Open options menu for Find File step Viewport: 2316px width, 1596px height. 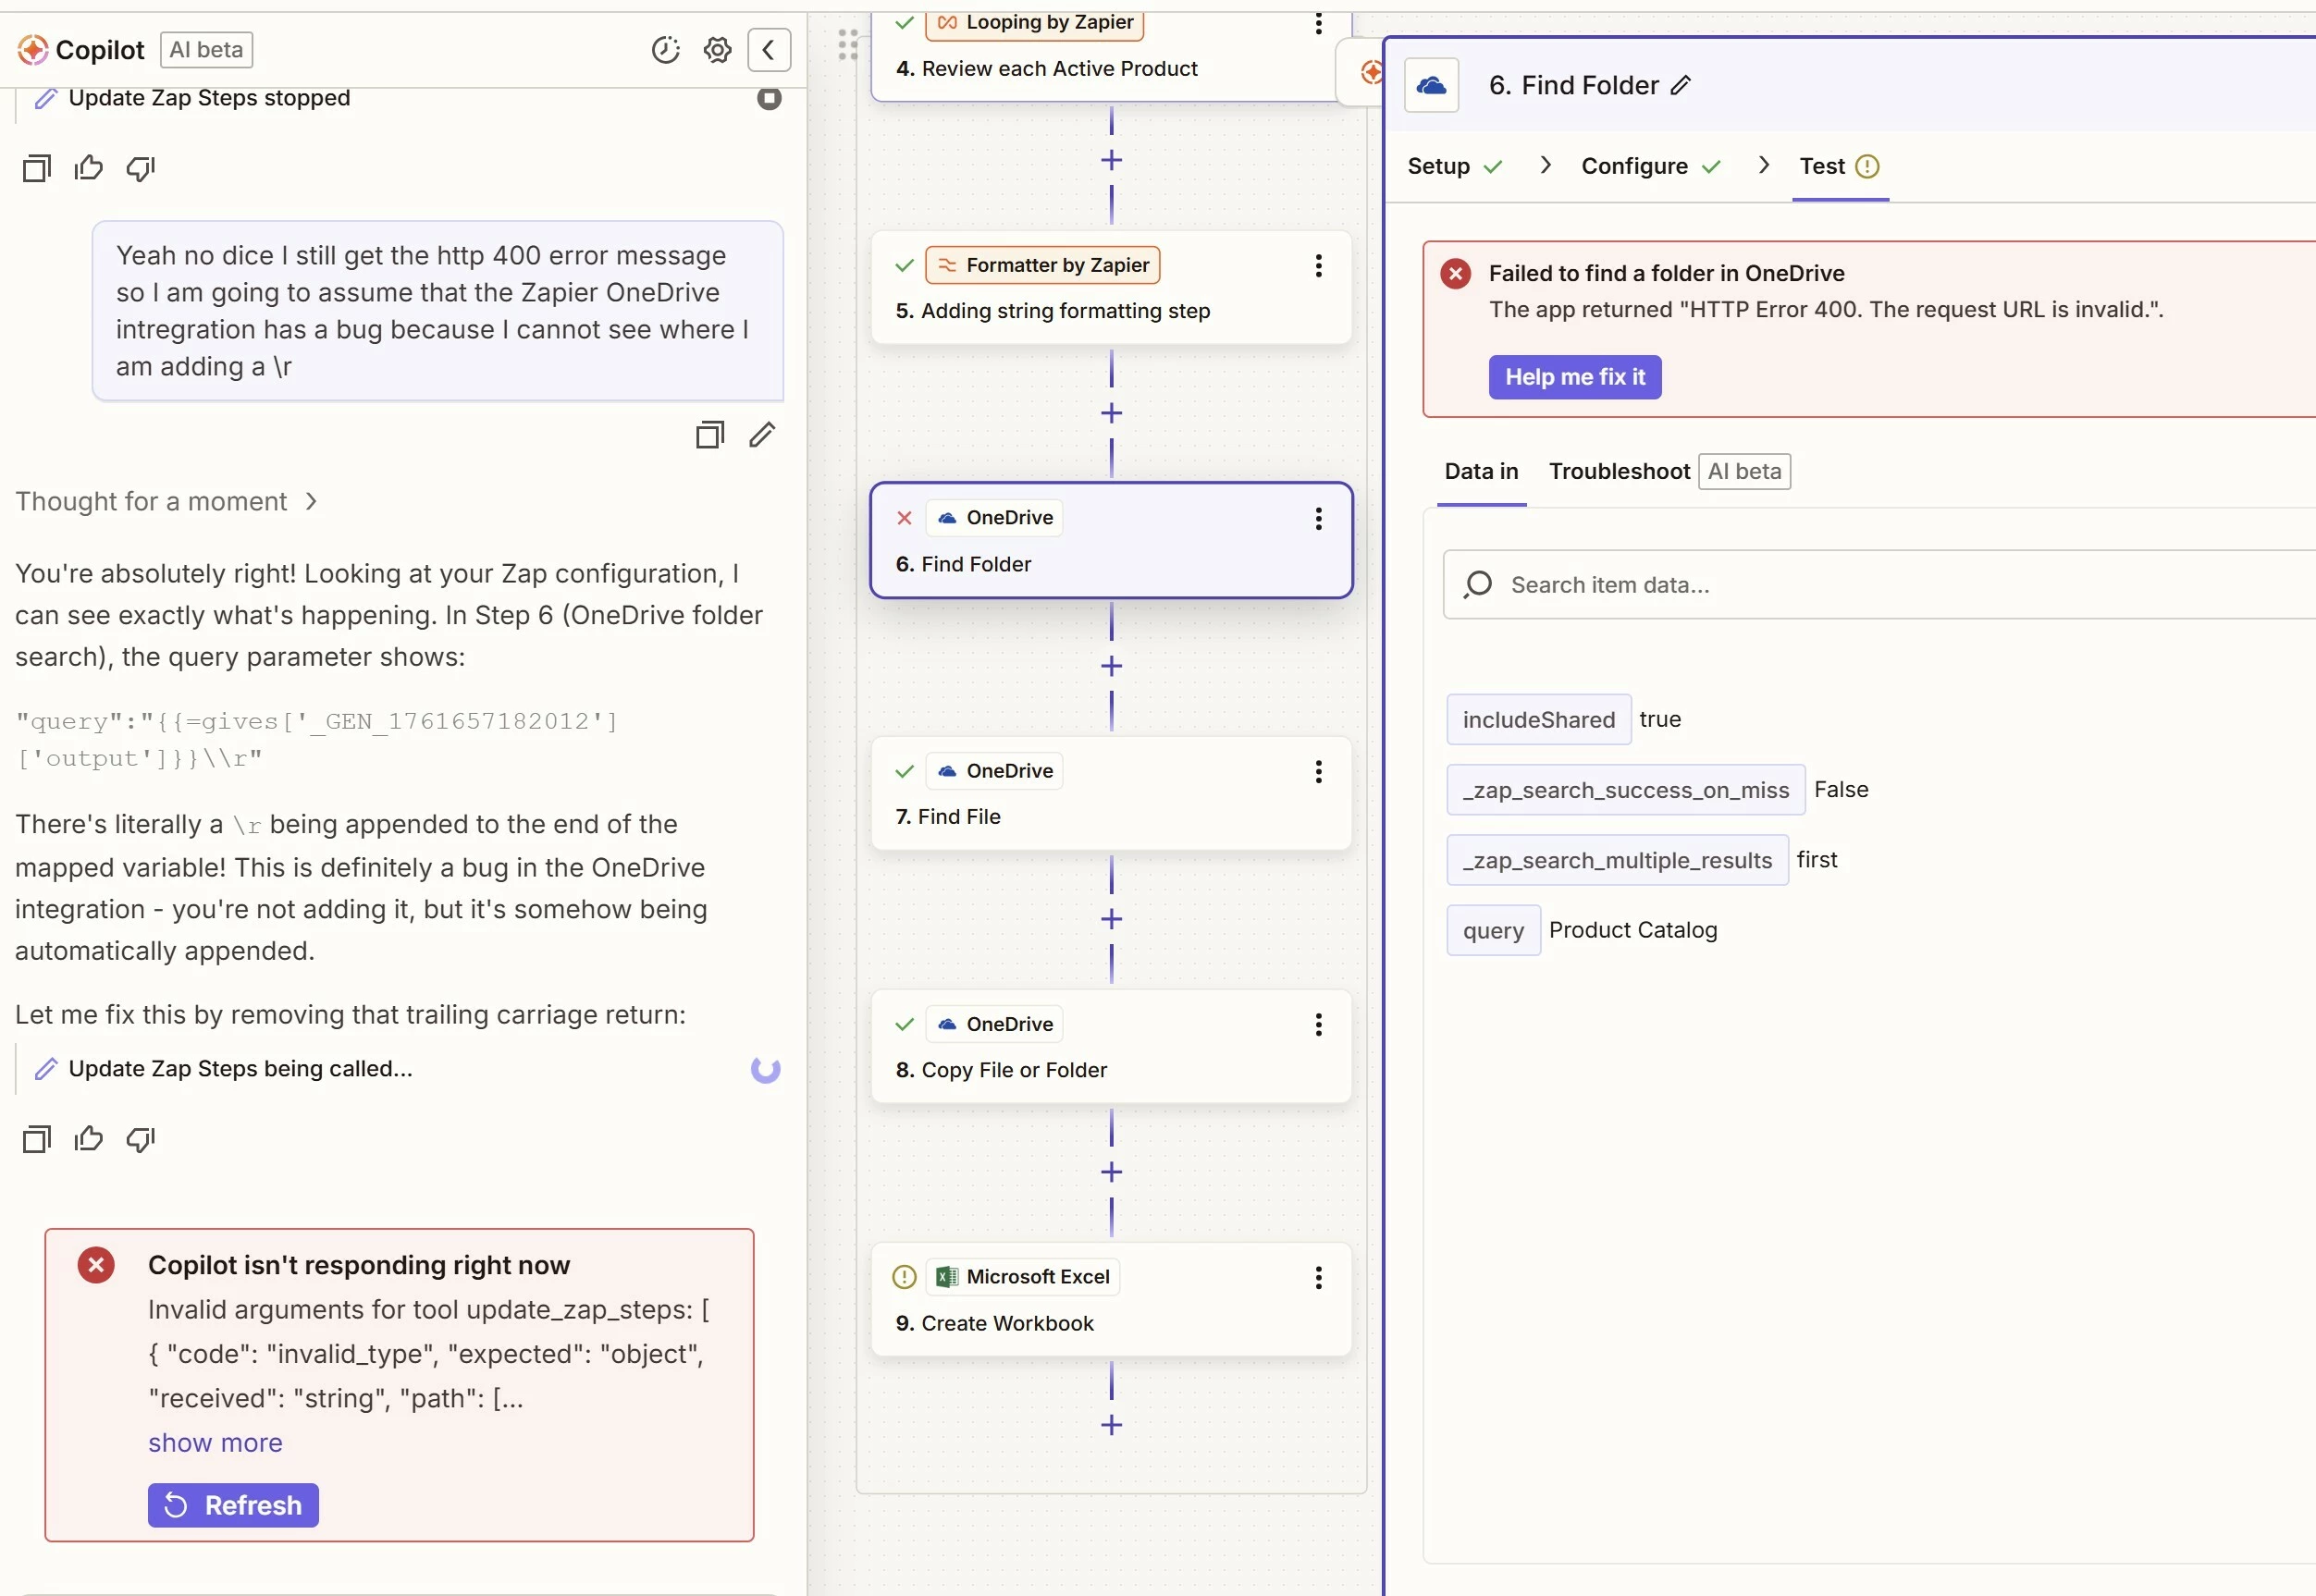(1318, 771)
